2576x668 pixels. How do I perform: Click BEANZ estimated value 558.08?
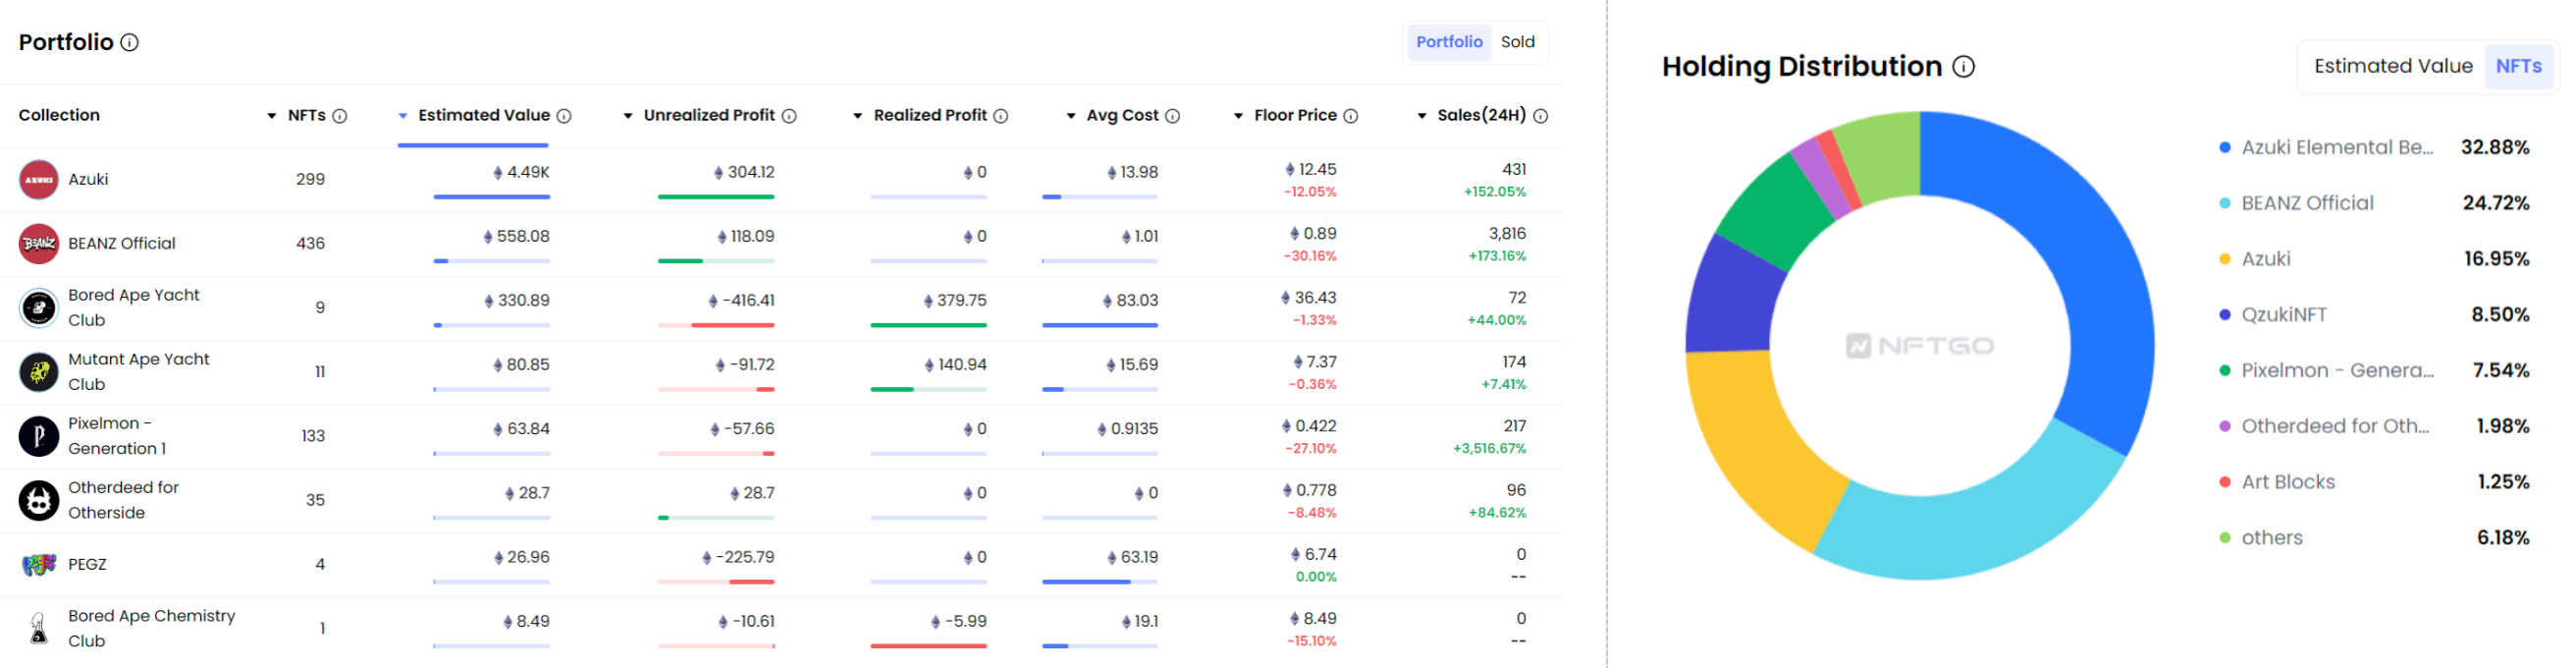[x=516, y=237]
